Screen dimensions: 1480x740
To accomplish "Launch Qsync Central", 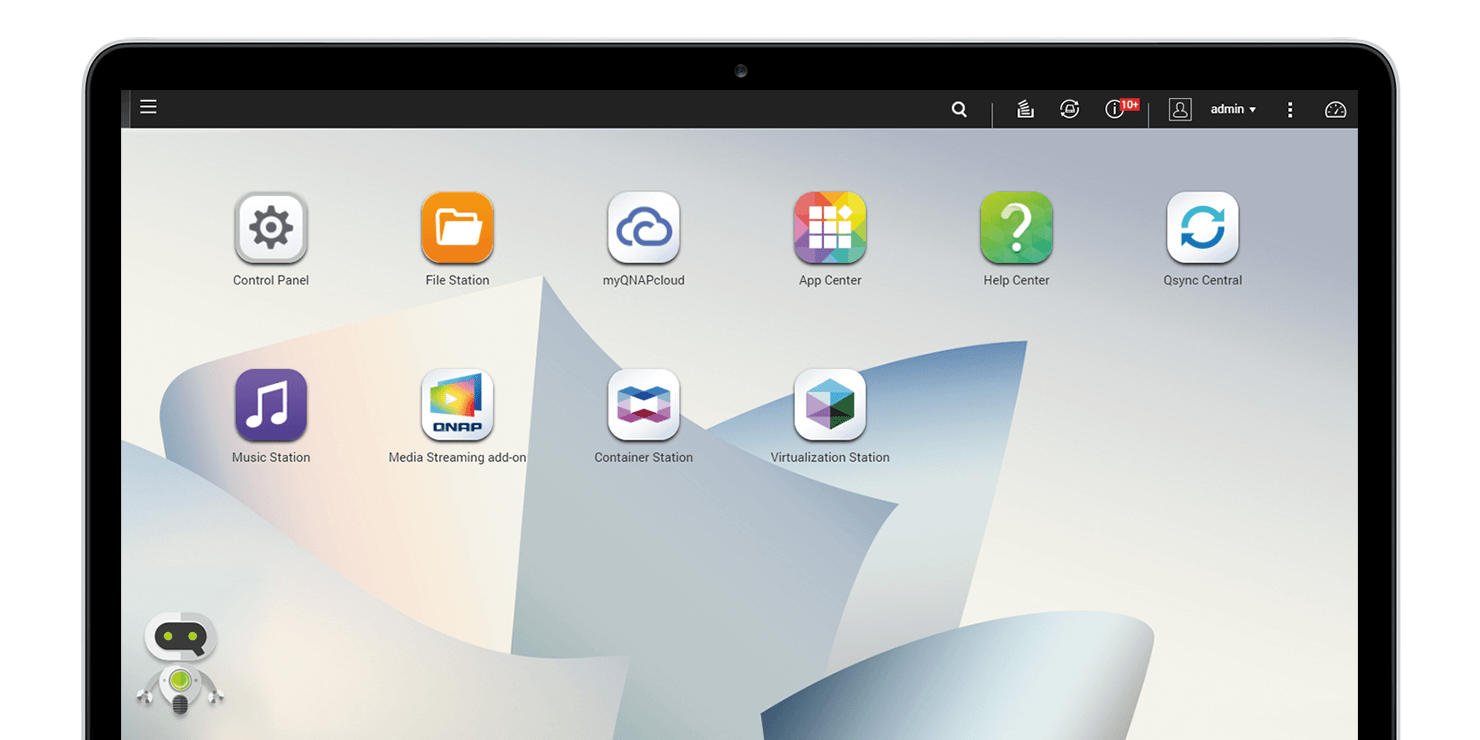I will (1202, 228).
